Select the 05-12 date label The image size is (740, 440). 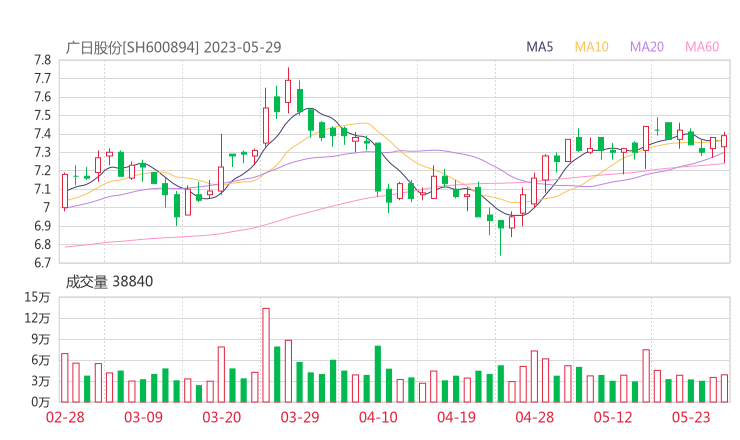[x=612, y=417]
